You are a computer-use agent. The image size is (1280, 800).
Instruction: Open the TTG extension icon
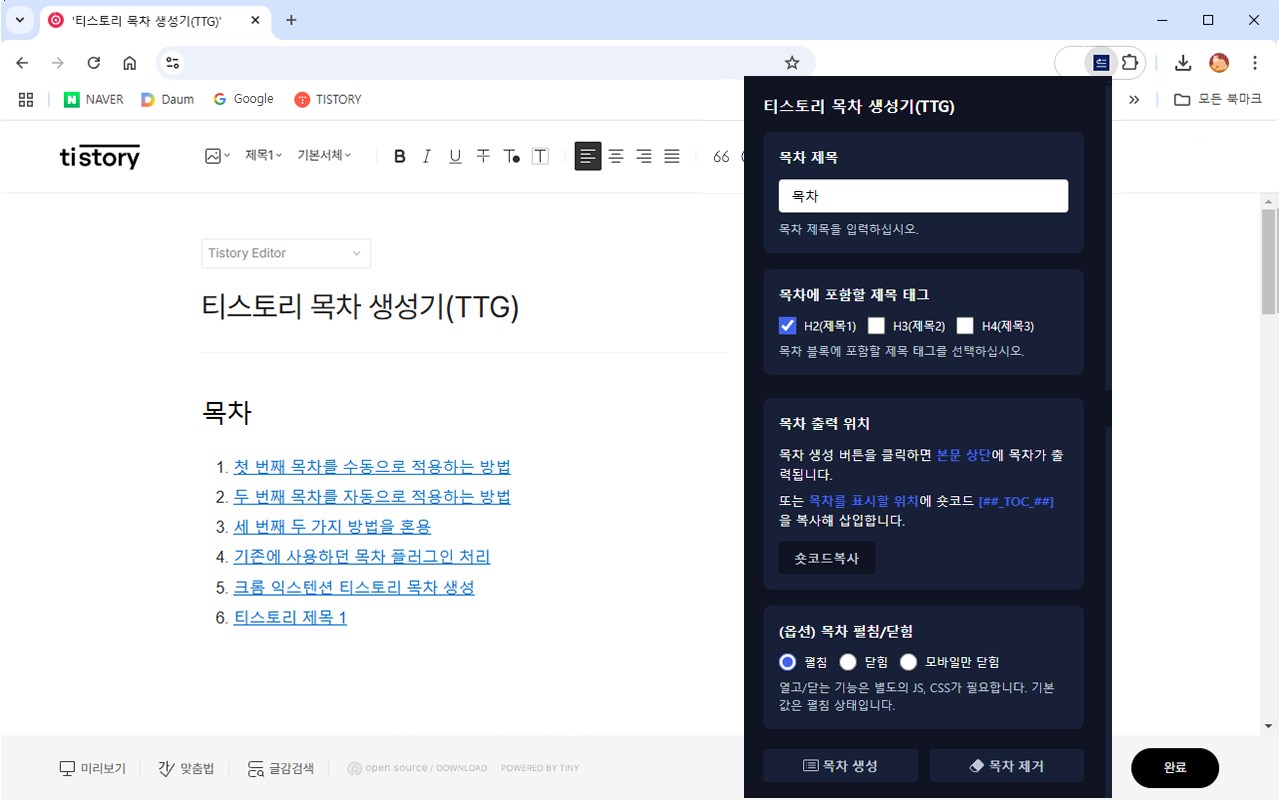(x=1101, y=63)
